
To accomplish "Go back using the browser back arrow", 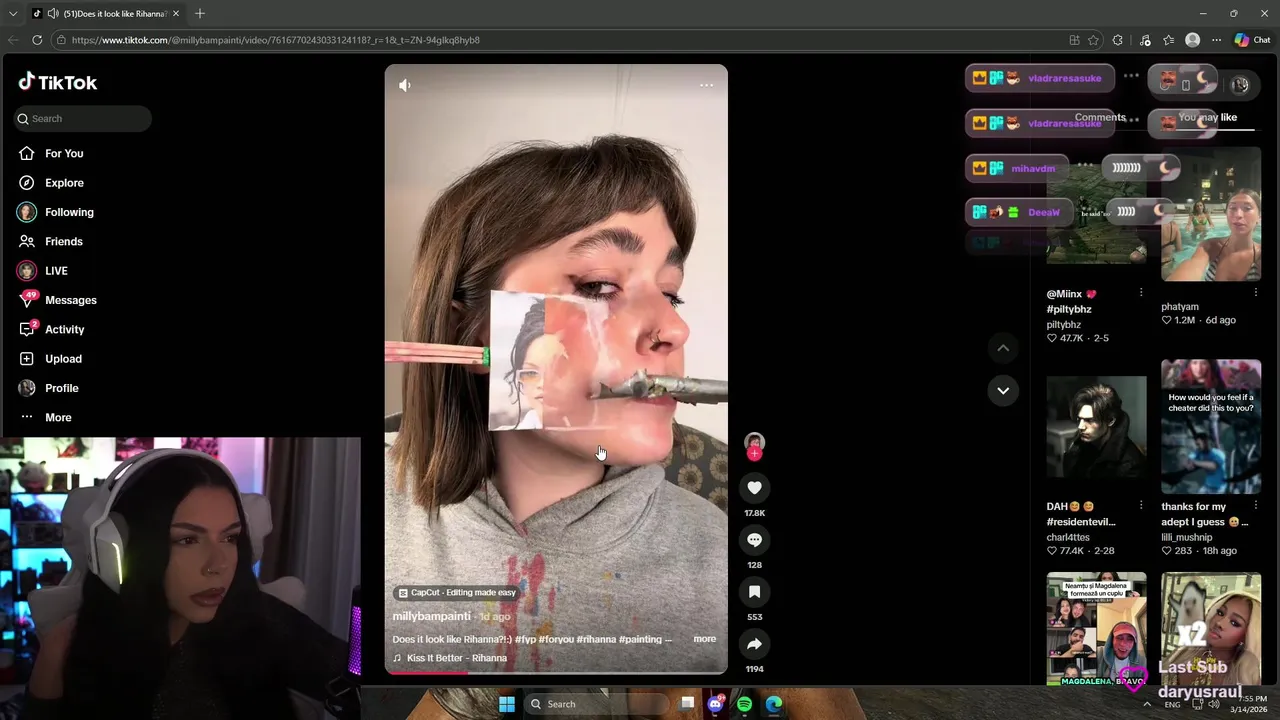I will [x=13, y=40].
